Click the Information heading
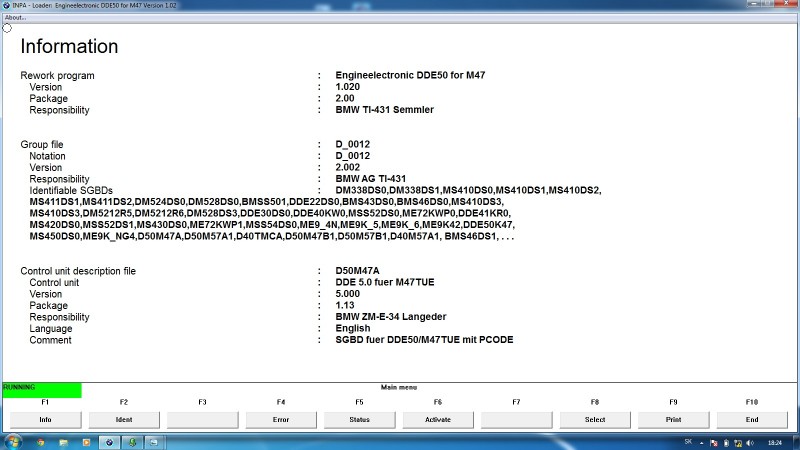 69,46
